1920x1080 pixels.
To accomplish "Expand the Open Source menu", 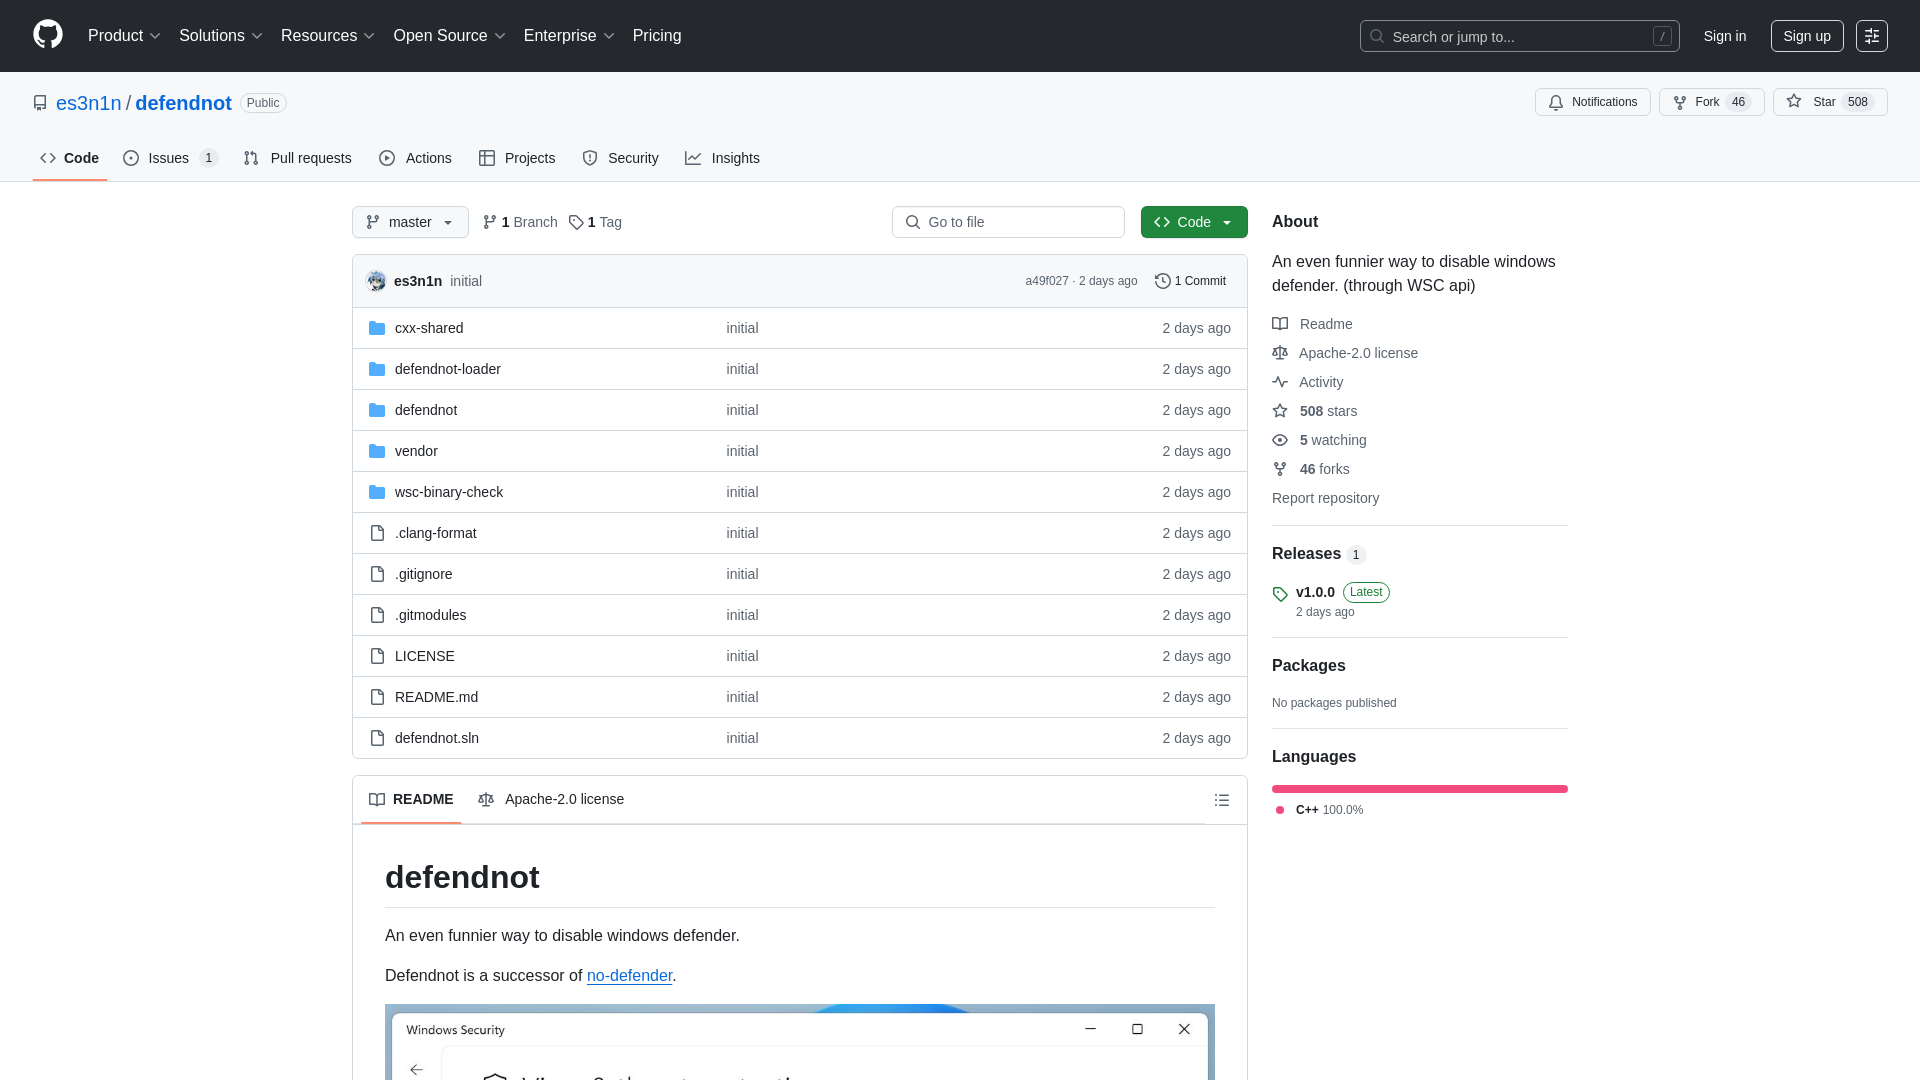I will tap(449, 36).
